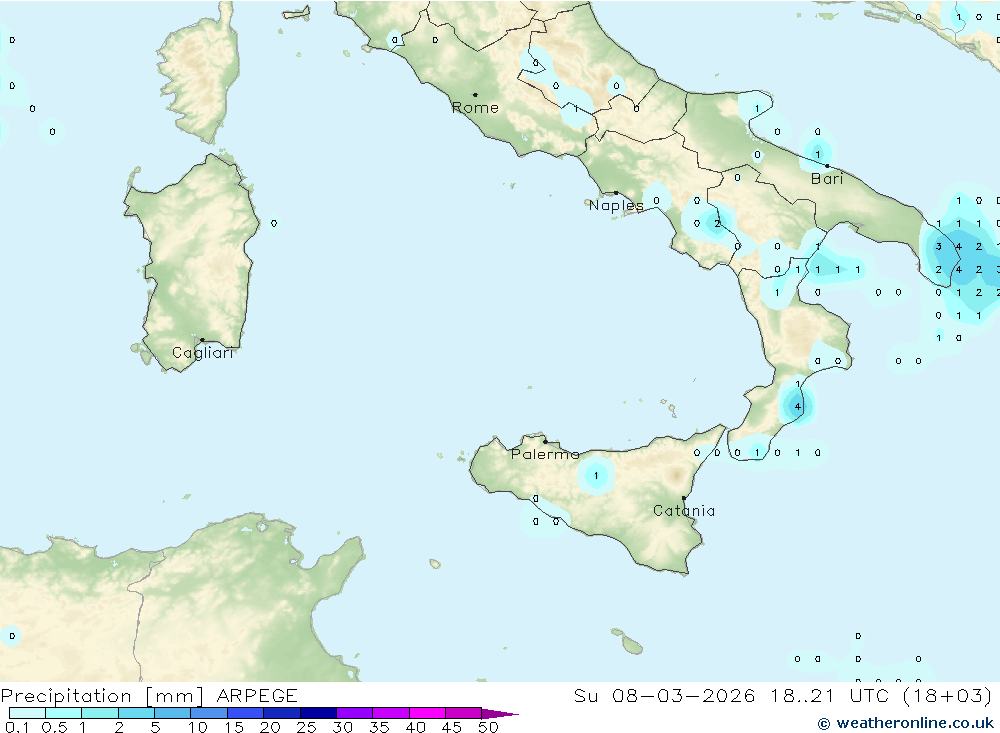This screenshot has width=1000, height=733.
Task: Click the Catania city label
Action: click(x=684, y=511)
